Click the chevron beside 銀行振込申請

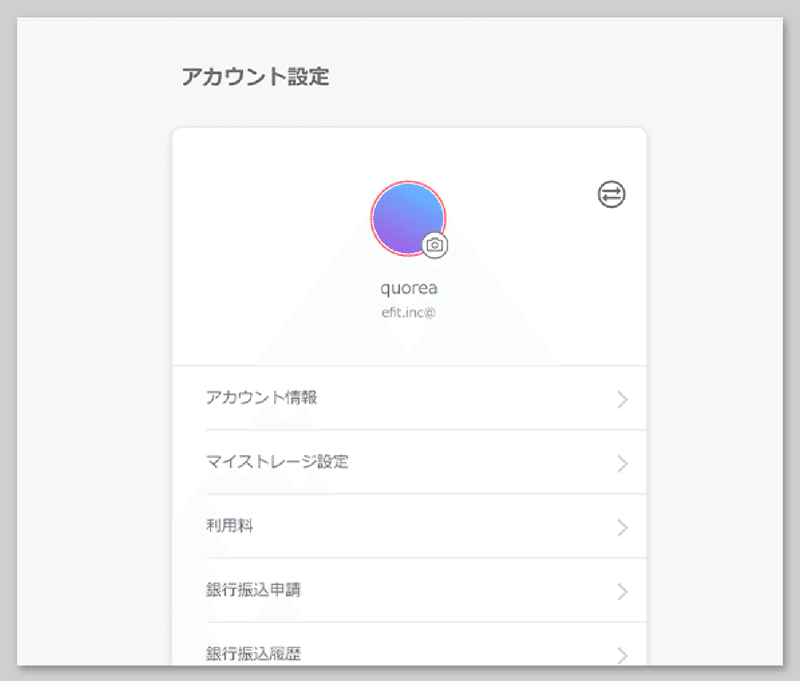point(622,592)
